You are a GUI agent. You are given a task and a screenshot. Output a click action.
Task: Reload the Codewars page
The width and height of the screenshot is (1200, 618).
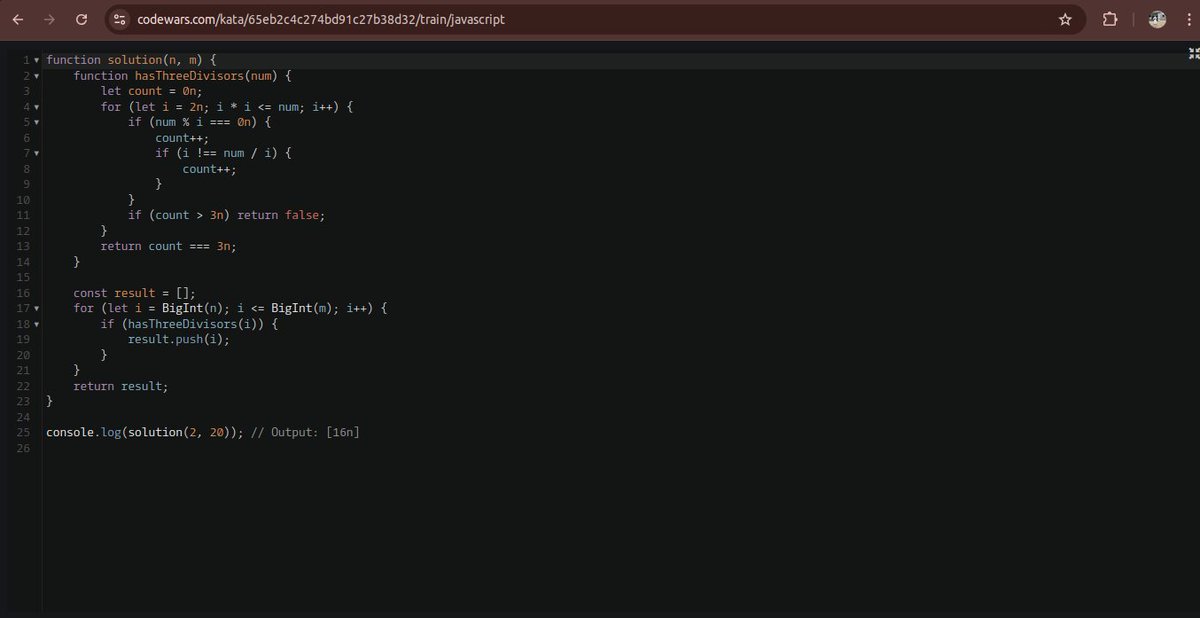(83, 19)
